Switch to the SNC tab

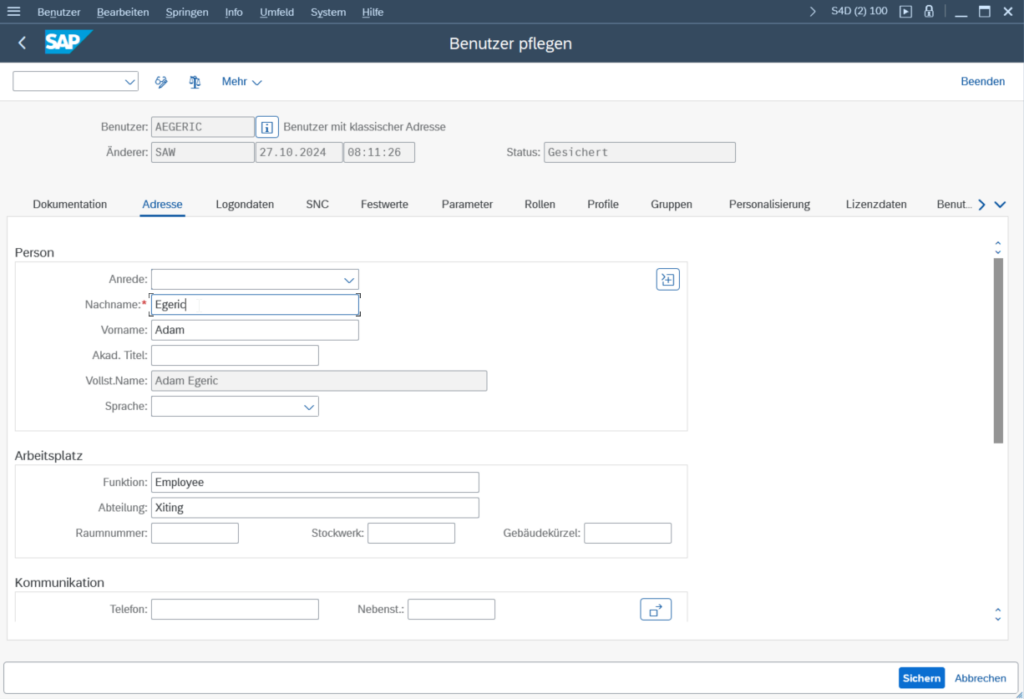(x=317, y=204)
